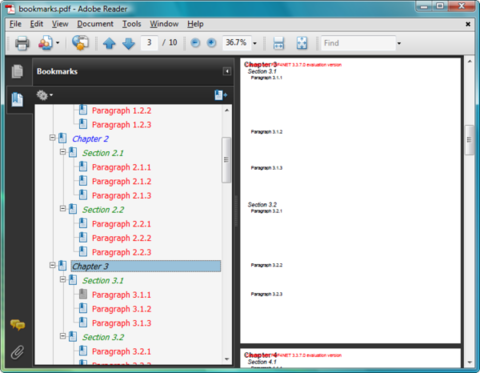The height and width of the screenshot is (373, 480).
Task: Click the Find text field
Action: click(x=358, y=43)
